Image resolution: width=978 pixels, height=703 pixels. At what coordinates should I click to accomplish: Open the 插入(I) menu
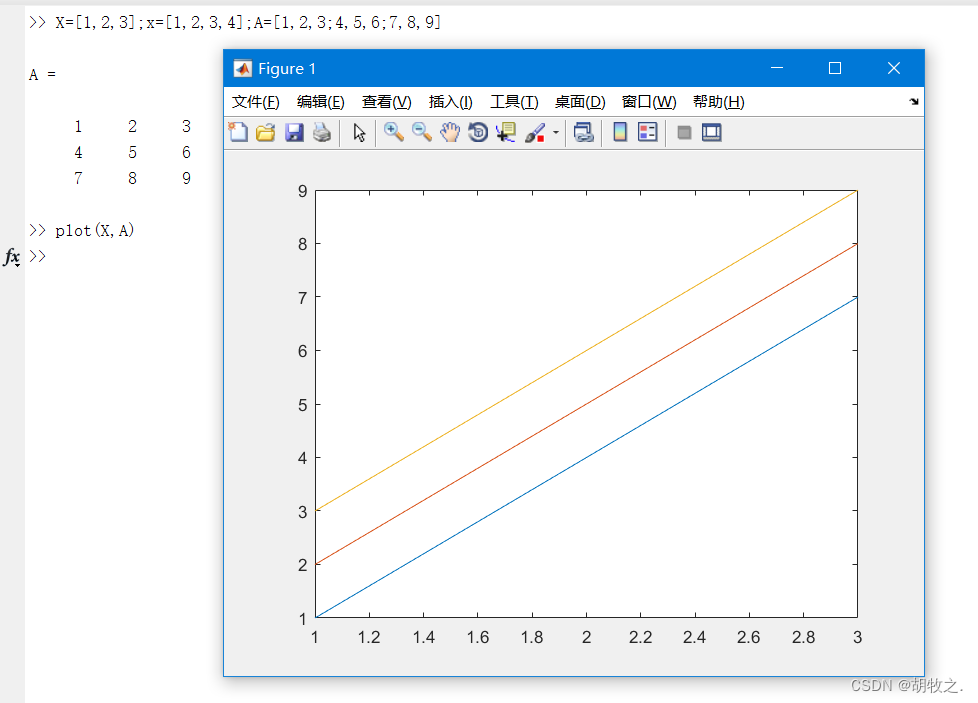point(450,102)
